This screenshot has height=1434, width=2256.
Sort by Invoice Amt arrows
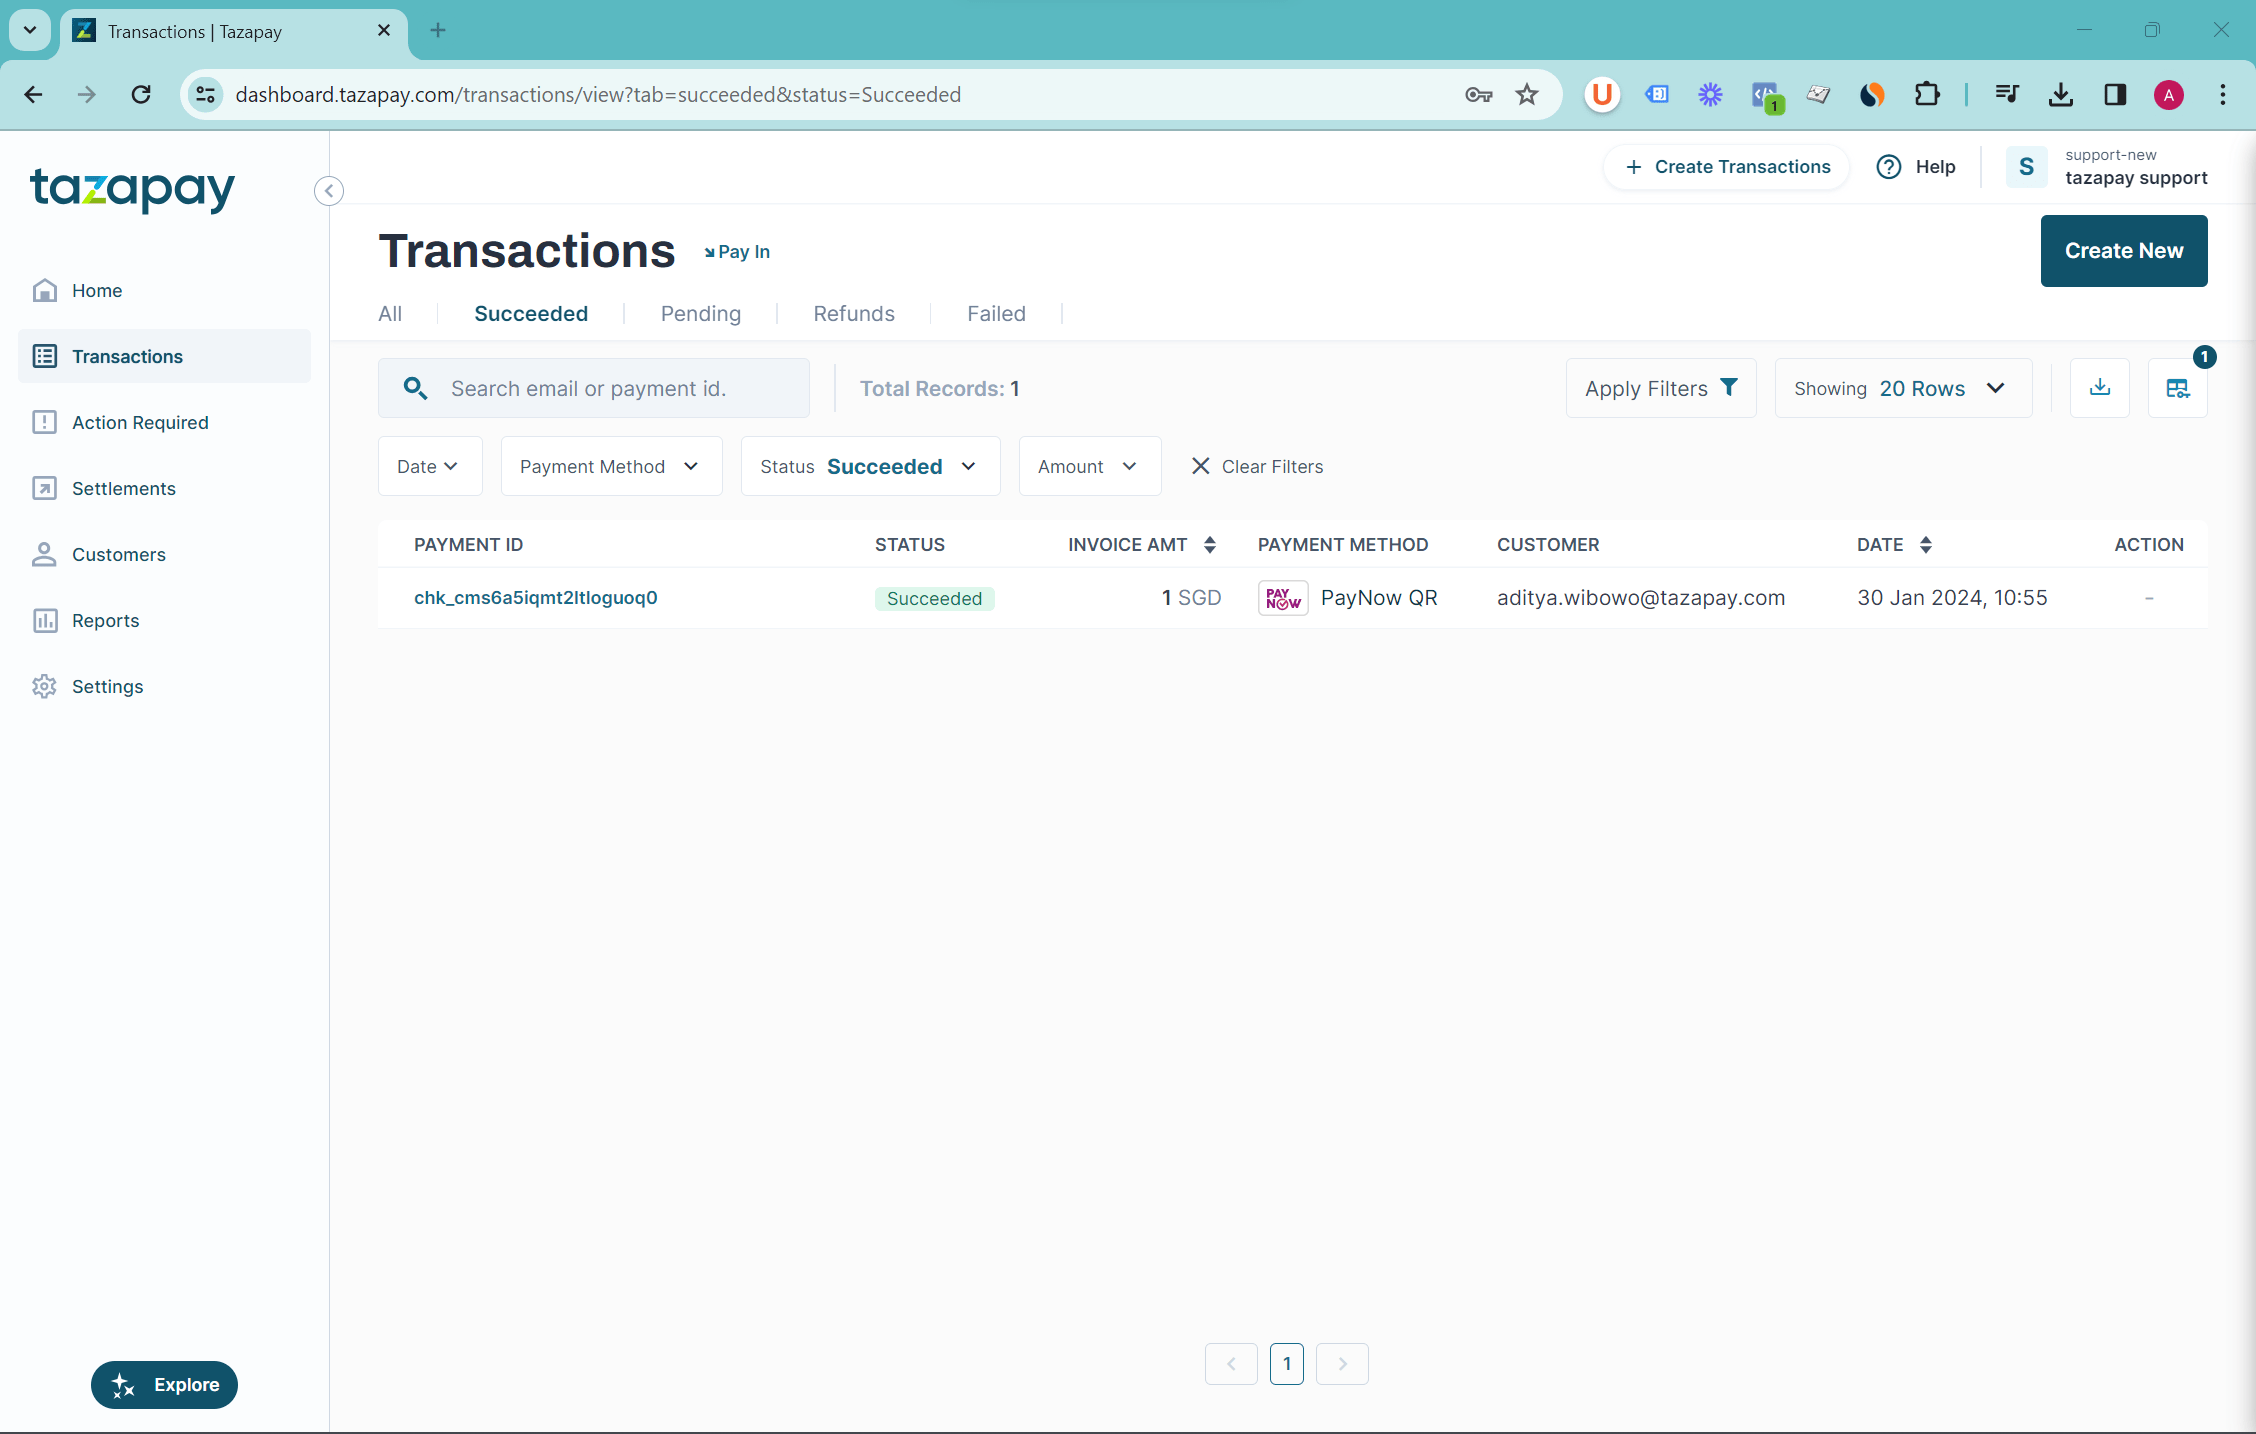point(1210,544)
